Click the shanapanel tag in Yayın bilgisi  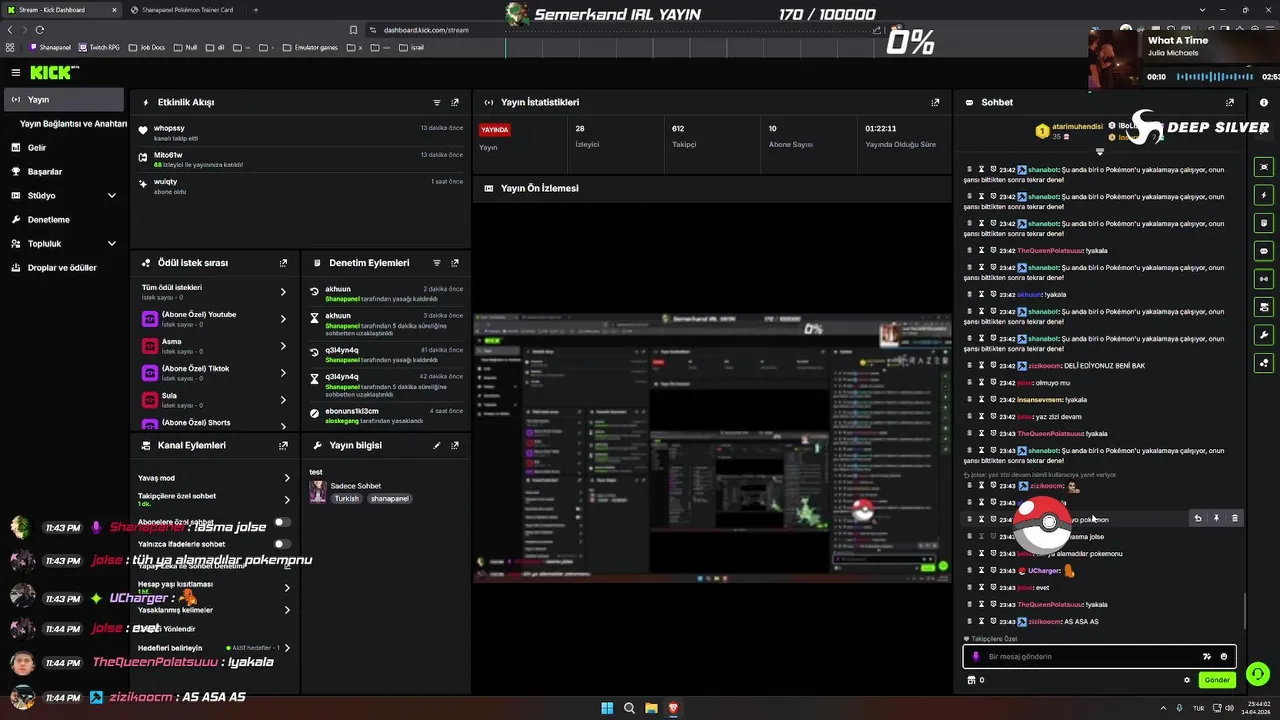[x=389, y=498]
